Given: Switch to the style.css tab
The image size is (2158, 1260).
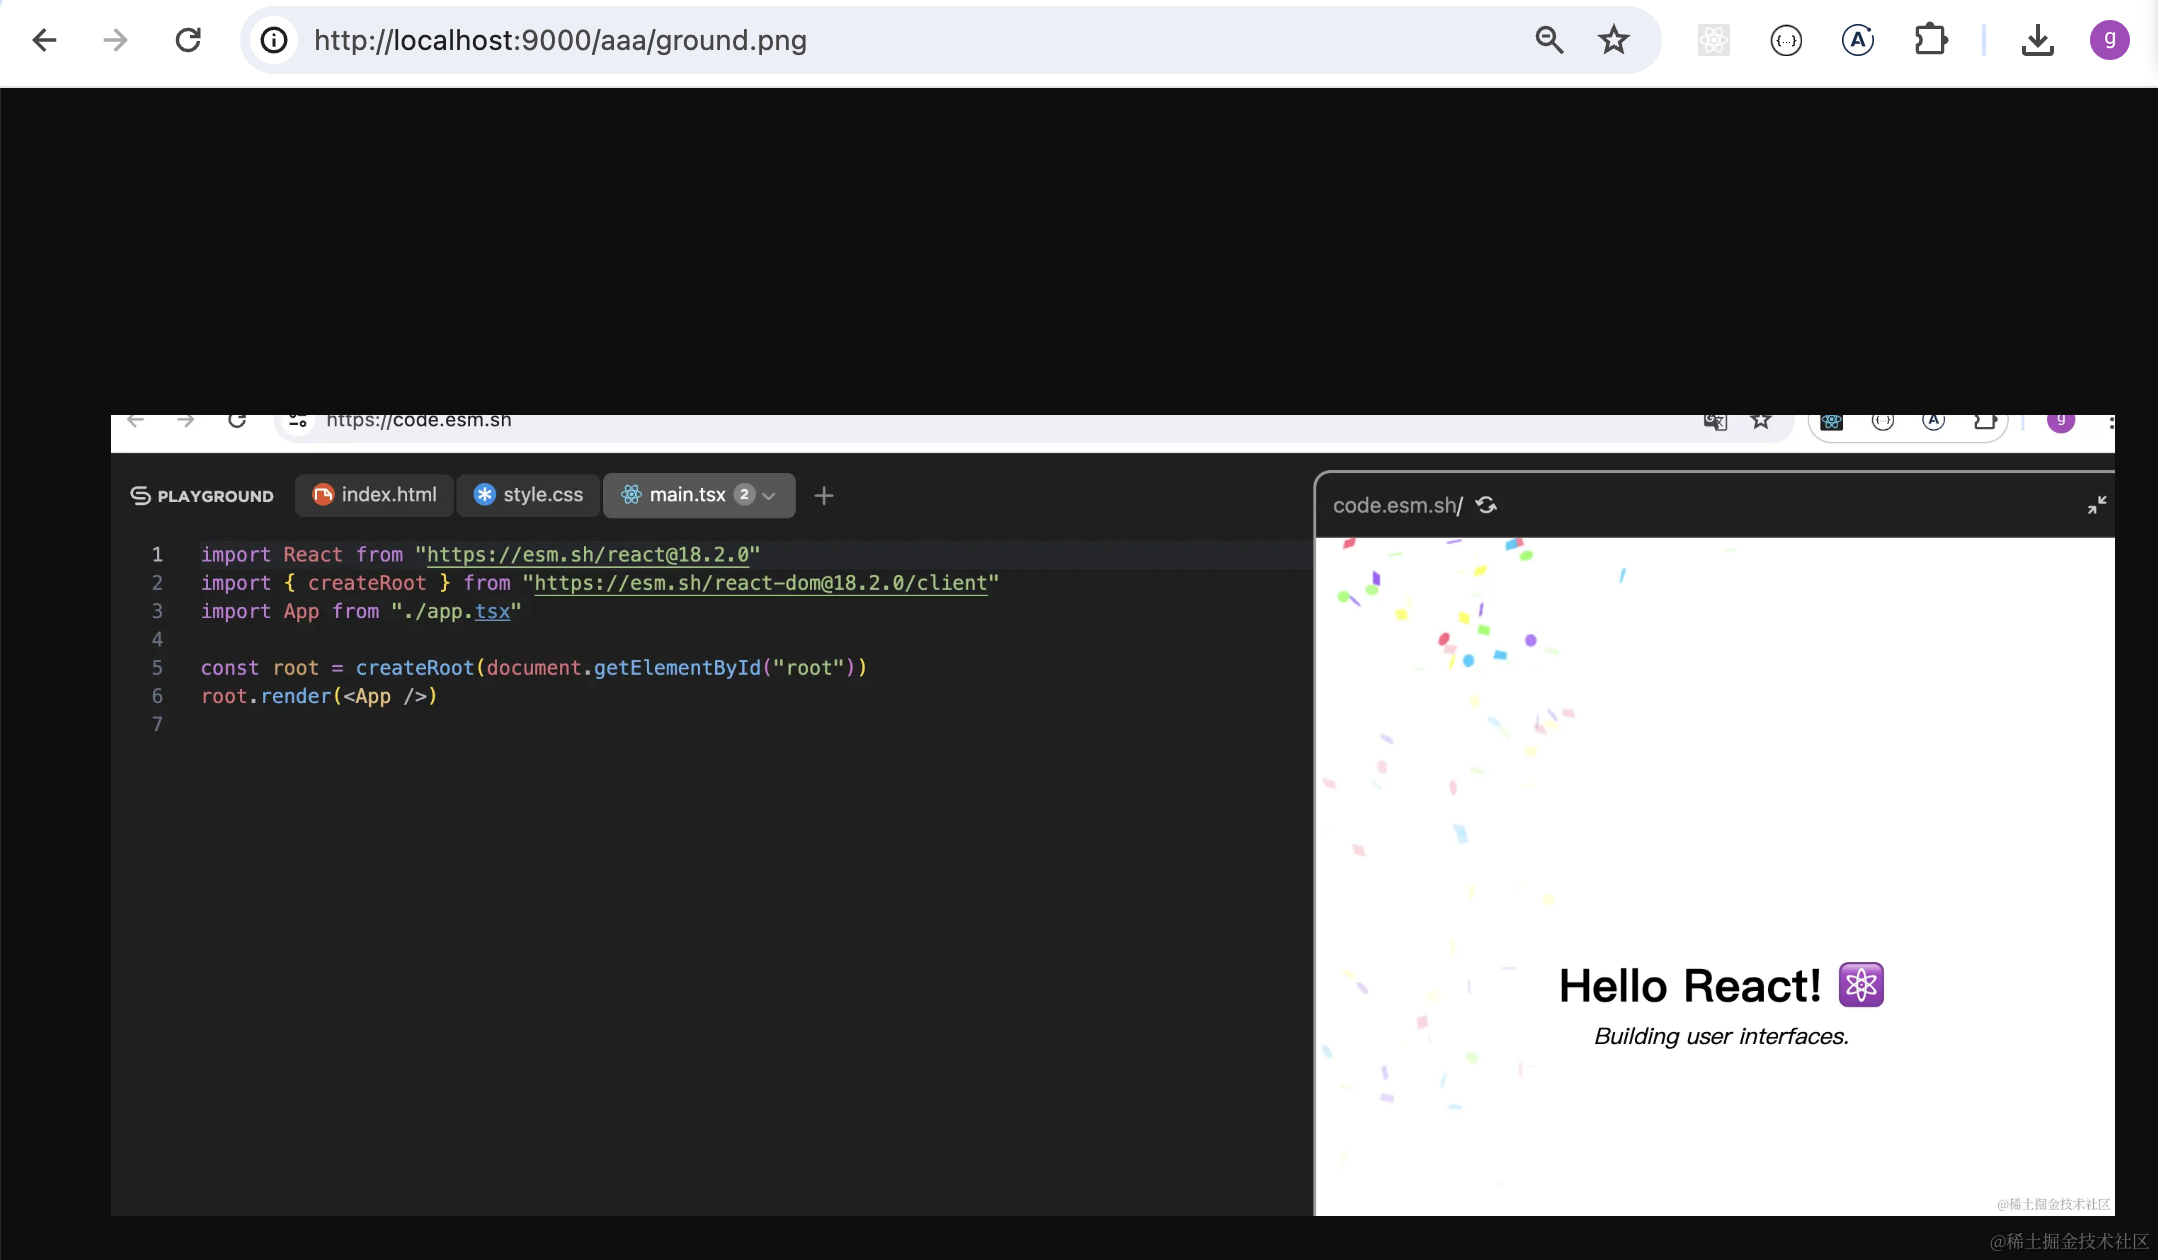Looking at the screenshot, I should [x=529, y=495].
